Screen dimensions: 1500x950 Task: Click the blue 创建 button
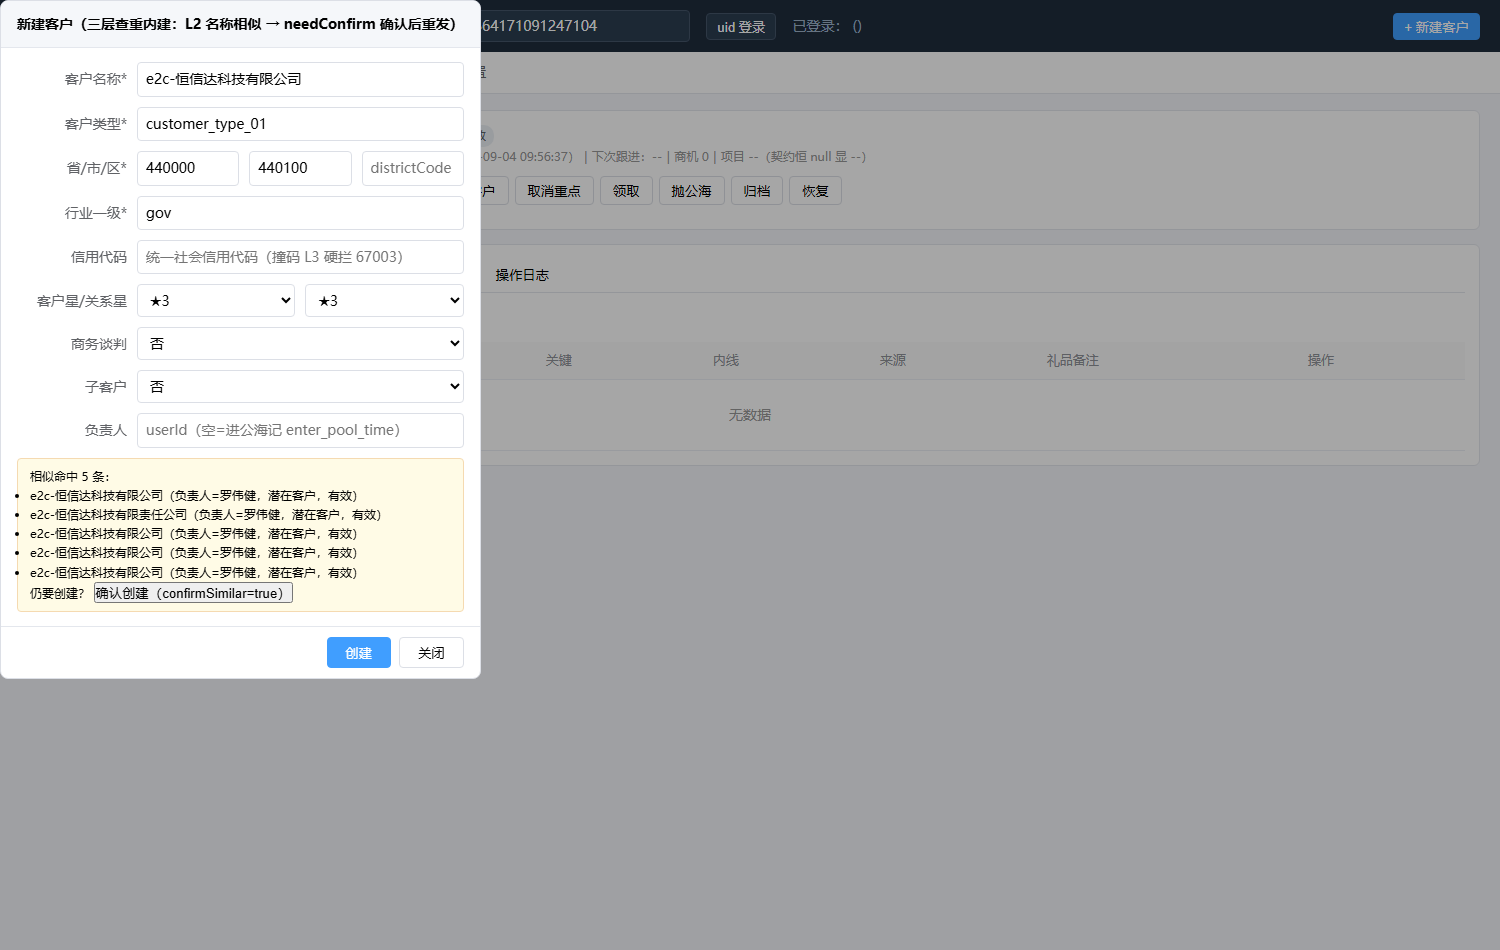click(x=358, y=653)
